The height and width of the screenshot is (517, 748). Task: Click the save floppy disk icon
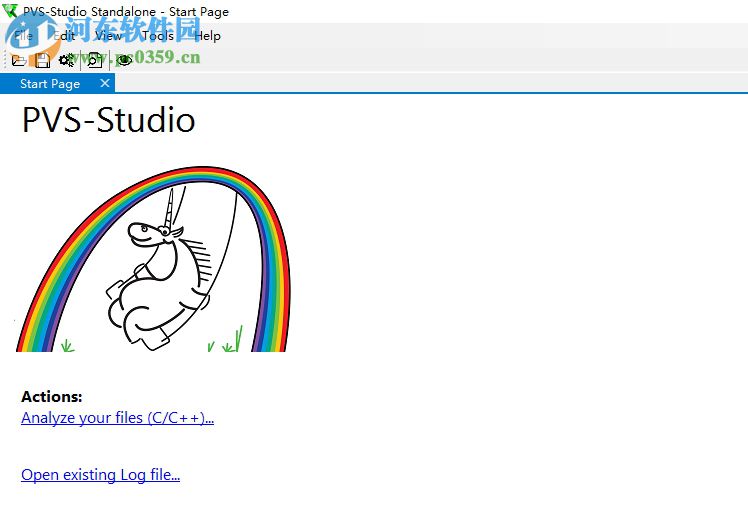(42, 60)
